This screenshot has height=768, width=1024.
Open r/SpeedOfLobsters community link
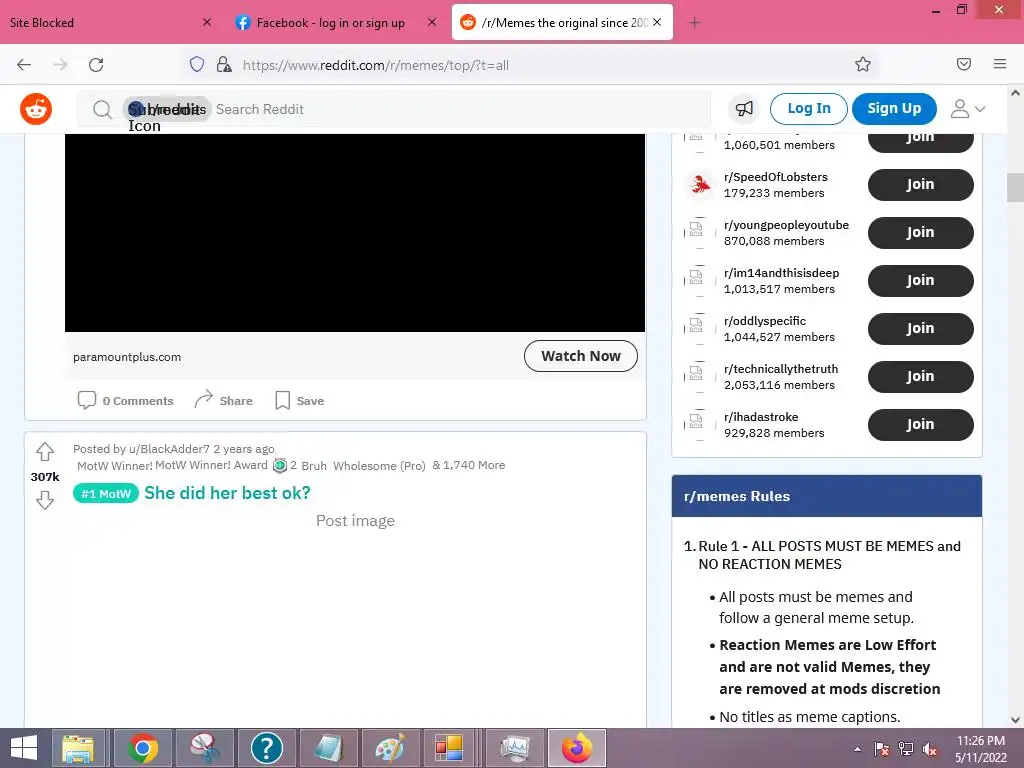(775, 177)
